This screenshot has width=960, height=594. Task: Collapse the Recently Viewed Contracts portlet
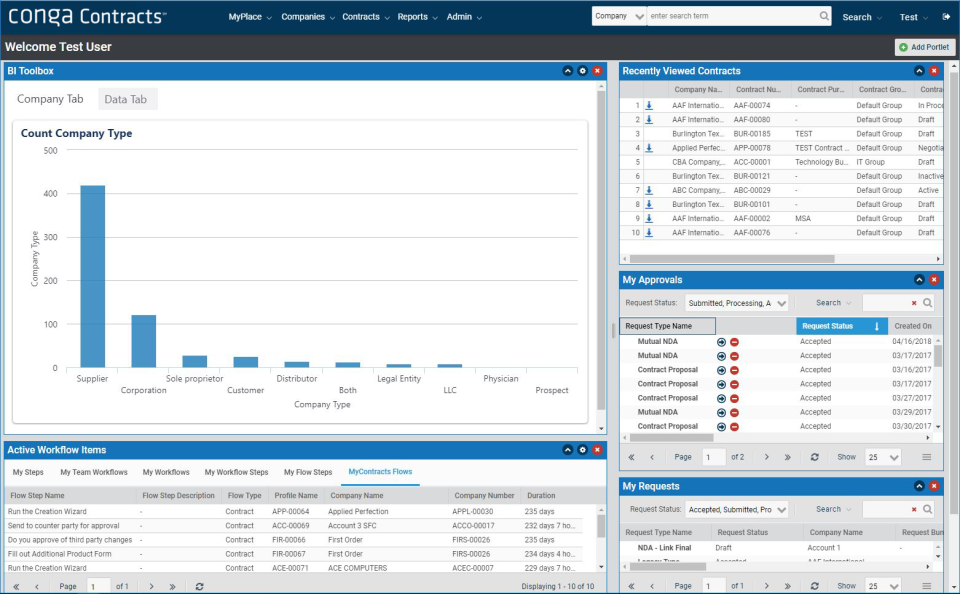click(919, 71)
